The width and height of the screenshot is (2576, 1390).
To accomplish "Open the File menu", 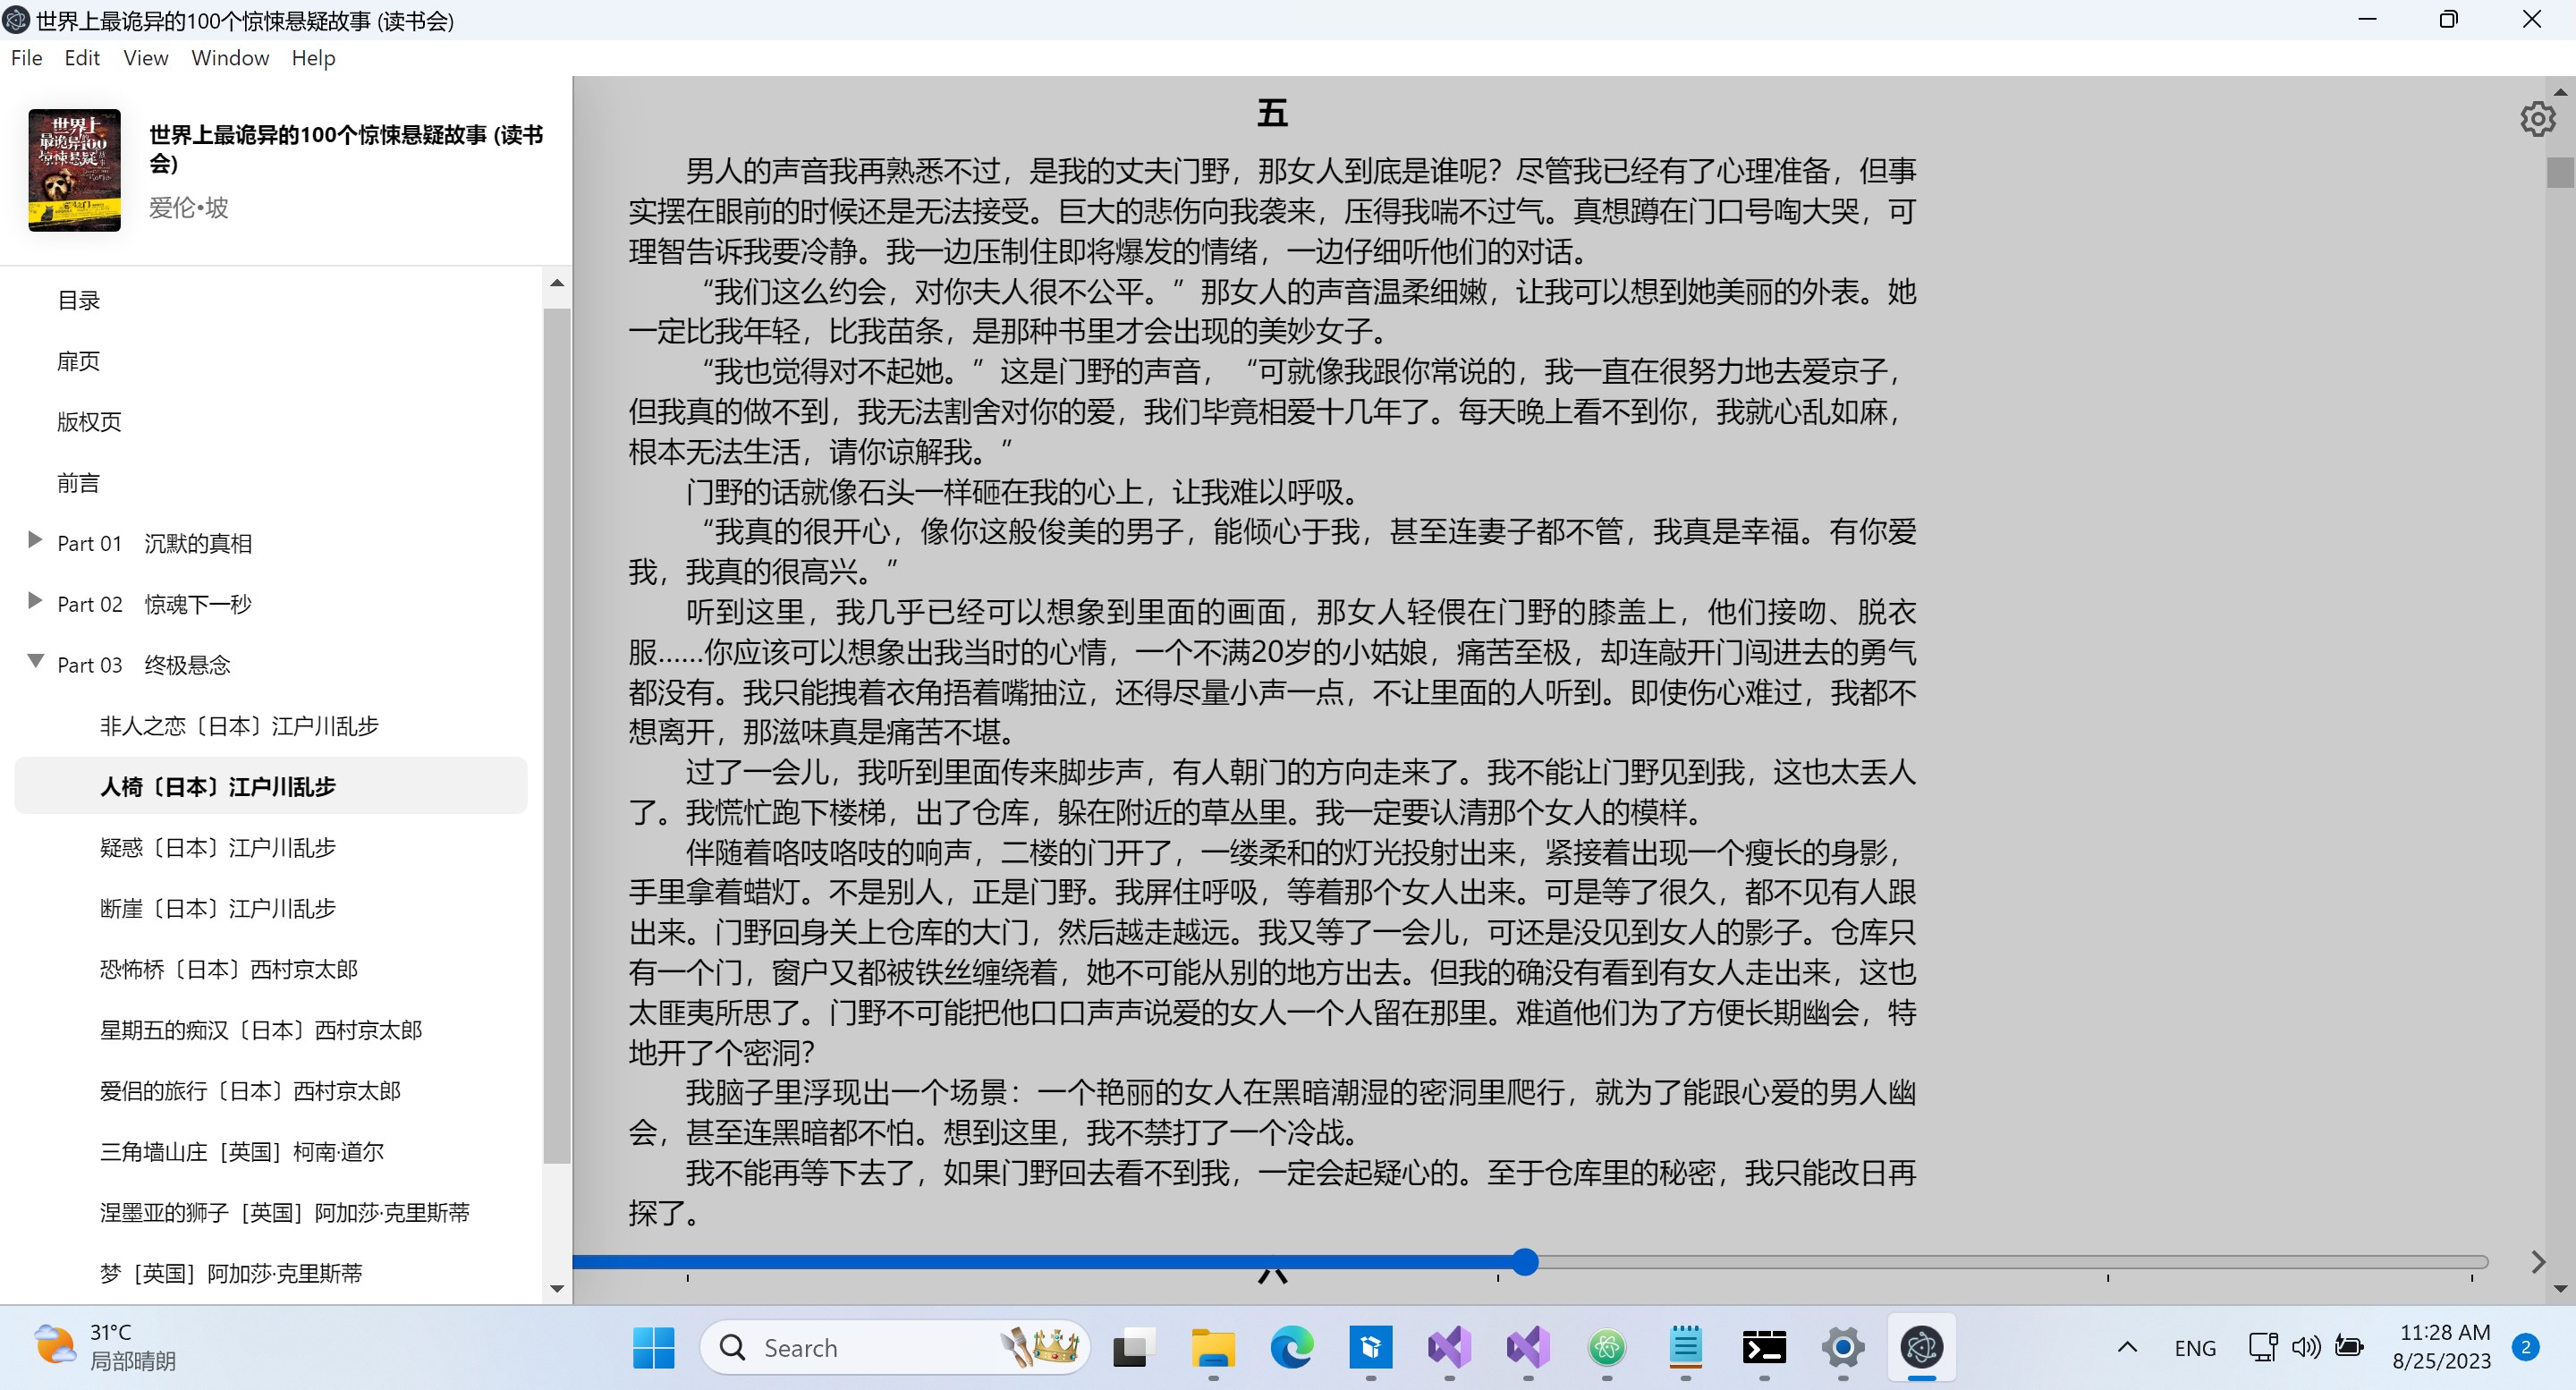I will click(x=26, y=58).
